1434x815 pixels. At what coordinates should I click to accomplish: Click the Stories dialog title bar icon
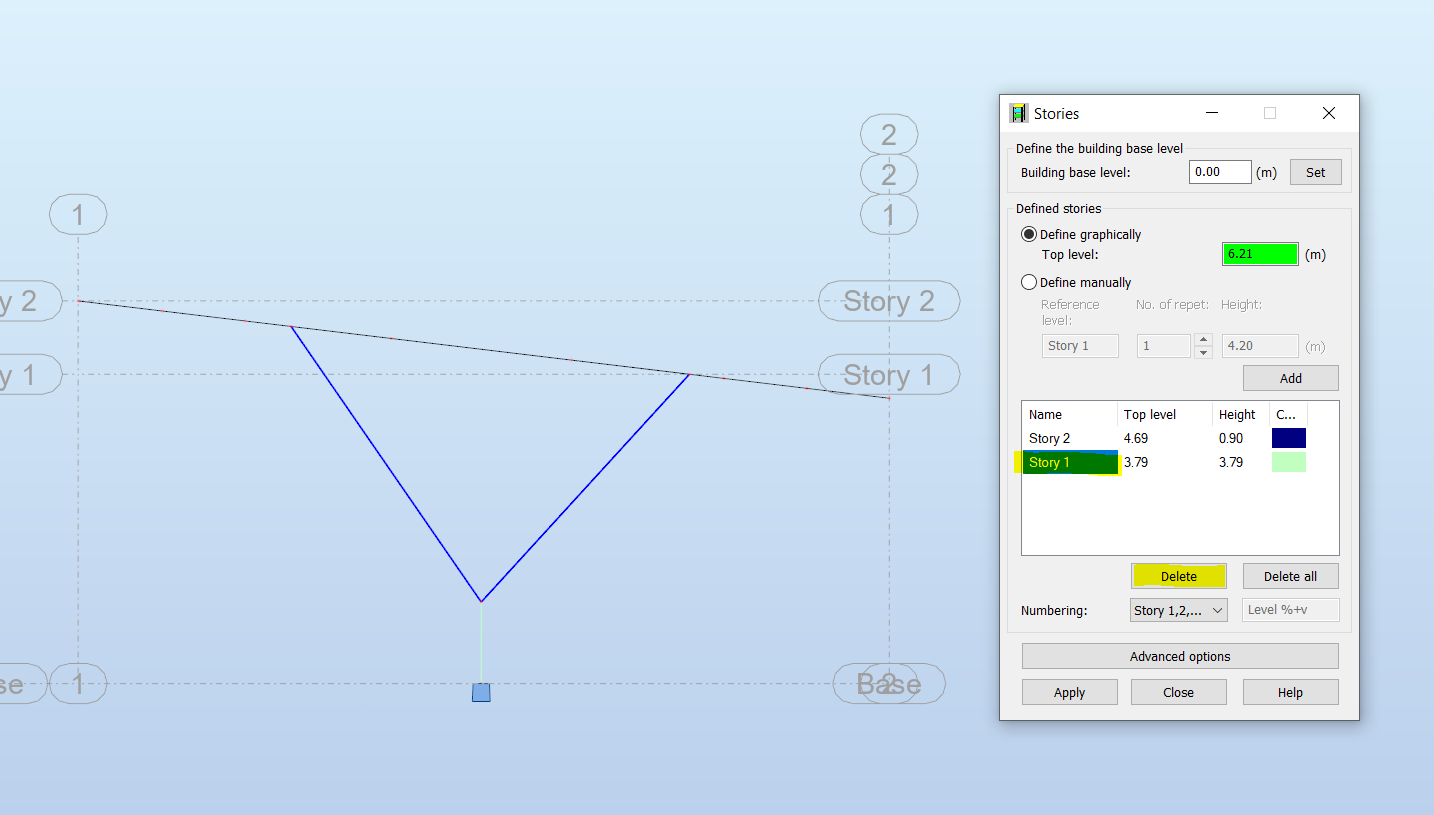1018,113
